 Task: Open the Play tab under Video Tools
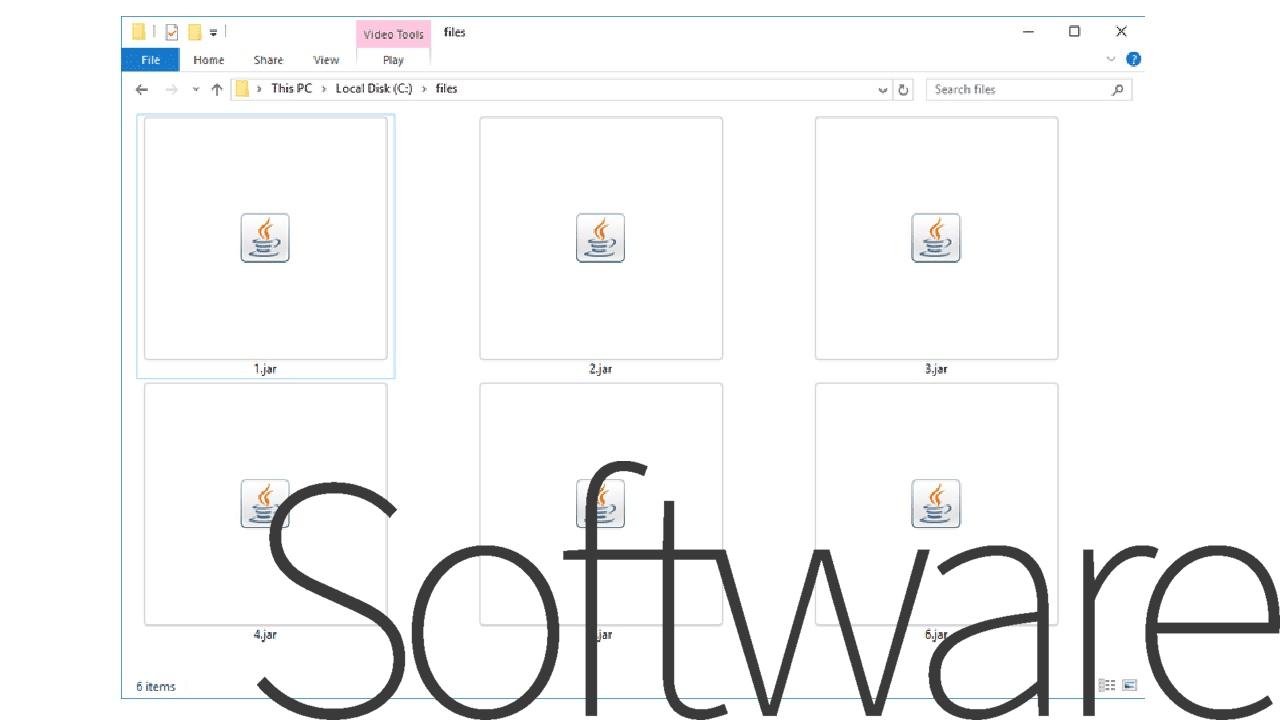pos(393,60)
